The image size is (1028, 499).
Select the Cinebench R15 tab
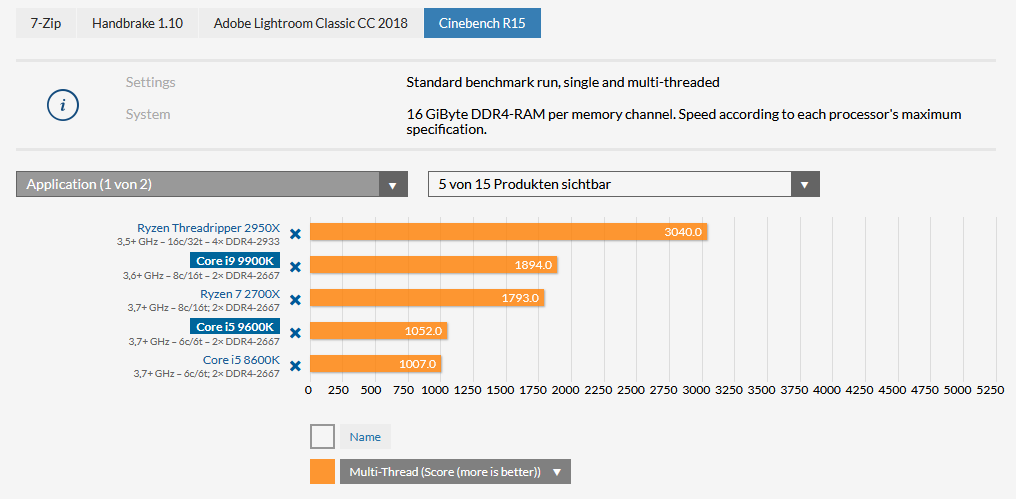[482, 23]
